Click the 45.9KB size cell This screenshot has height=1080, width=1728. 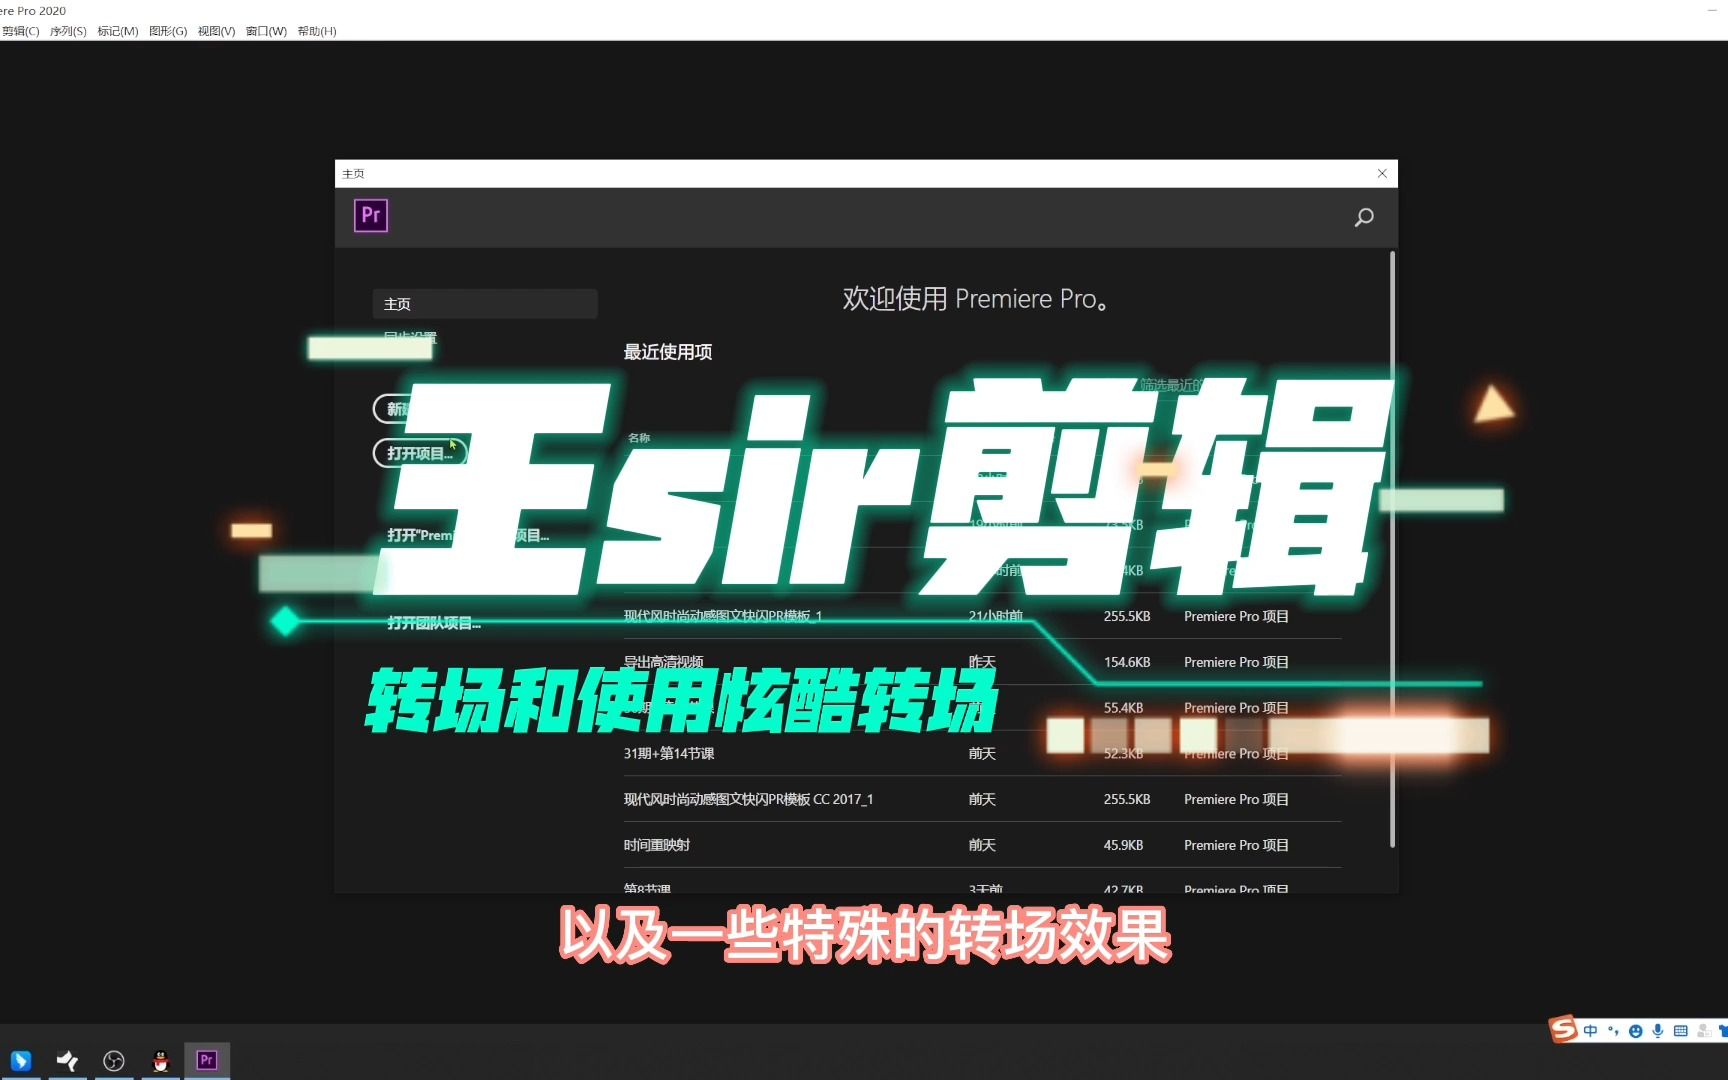pyautogui.click(x=1123, y=845)
